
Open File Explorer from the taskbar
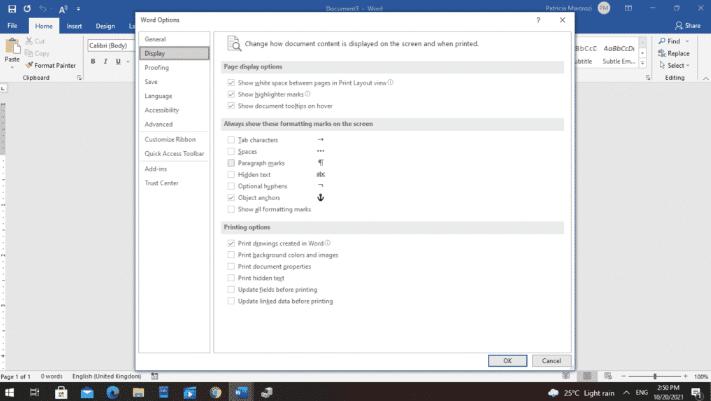point(138,392)
